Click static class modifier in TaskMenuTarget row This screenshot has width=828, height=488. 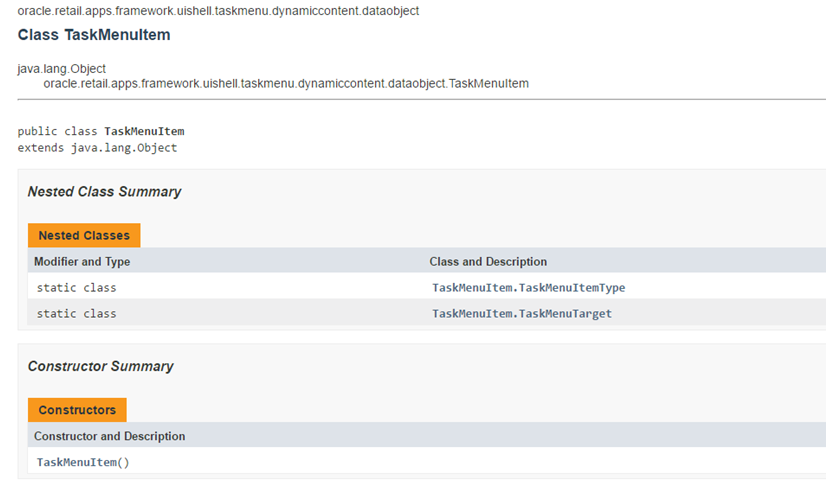(76, 314)
